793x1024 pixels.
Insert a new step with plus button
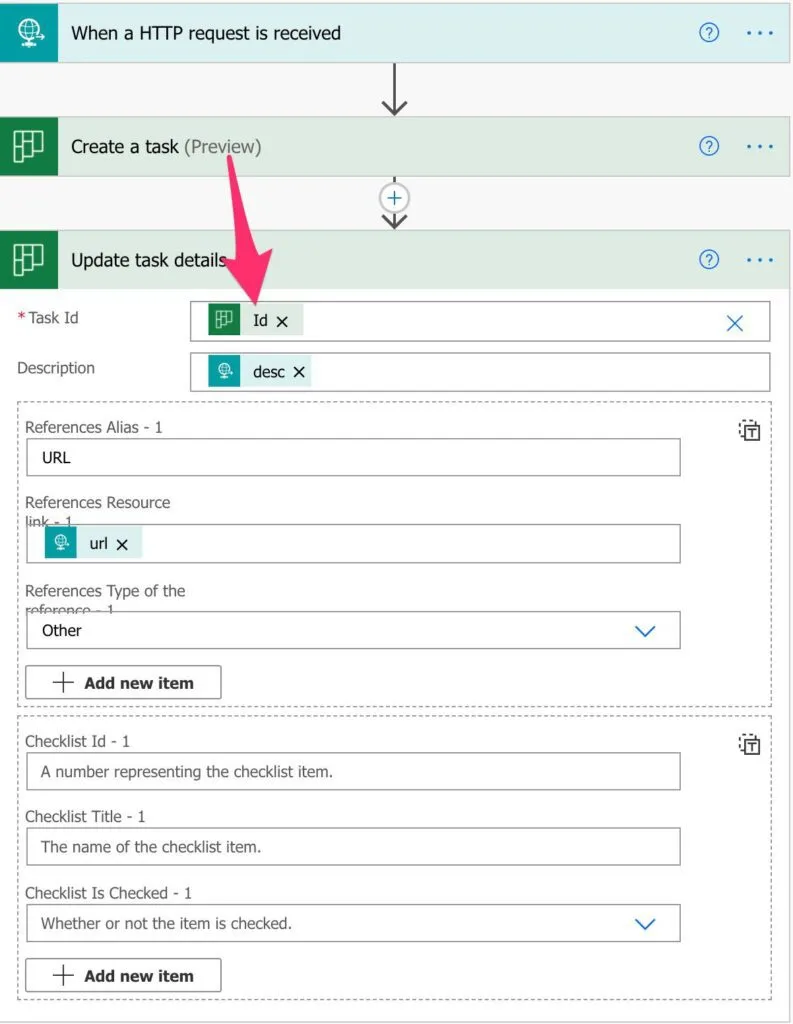[x=394, y=198]
